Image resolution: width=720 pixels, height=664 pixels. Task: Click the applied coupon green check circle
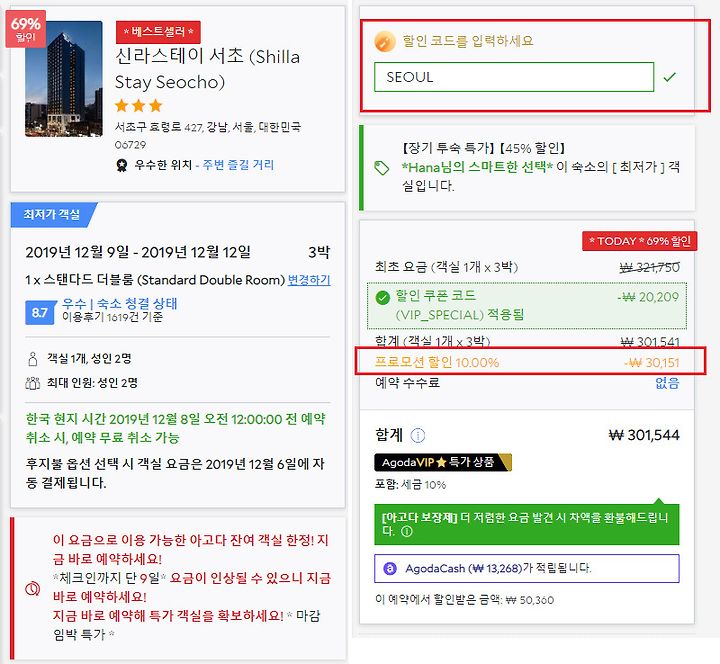[x=382, y=298]
